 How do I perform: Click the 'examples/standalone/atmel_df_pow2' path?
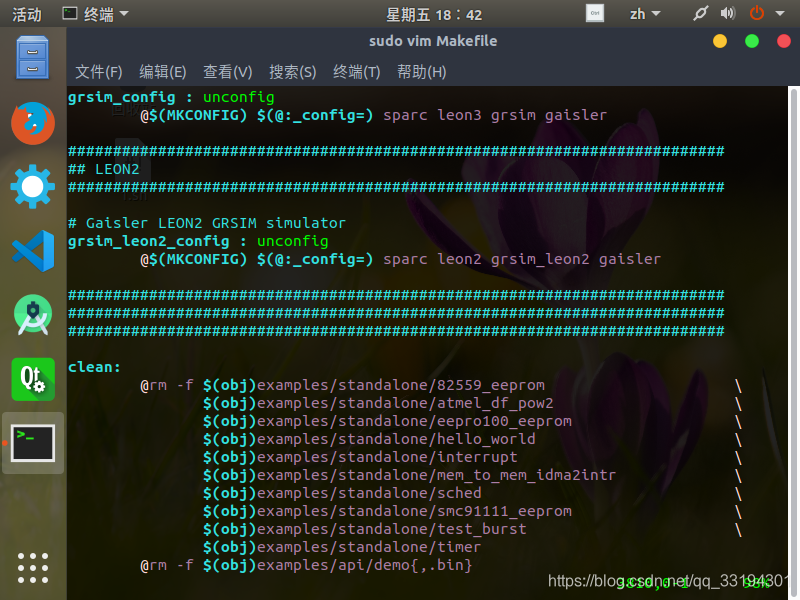(405, 403)
